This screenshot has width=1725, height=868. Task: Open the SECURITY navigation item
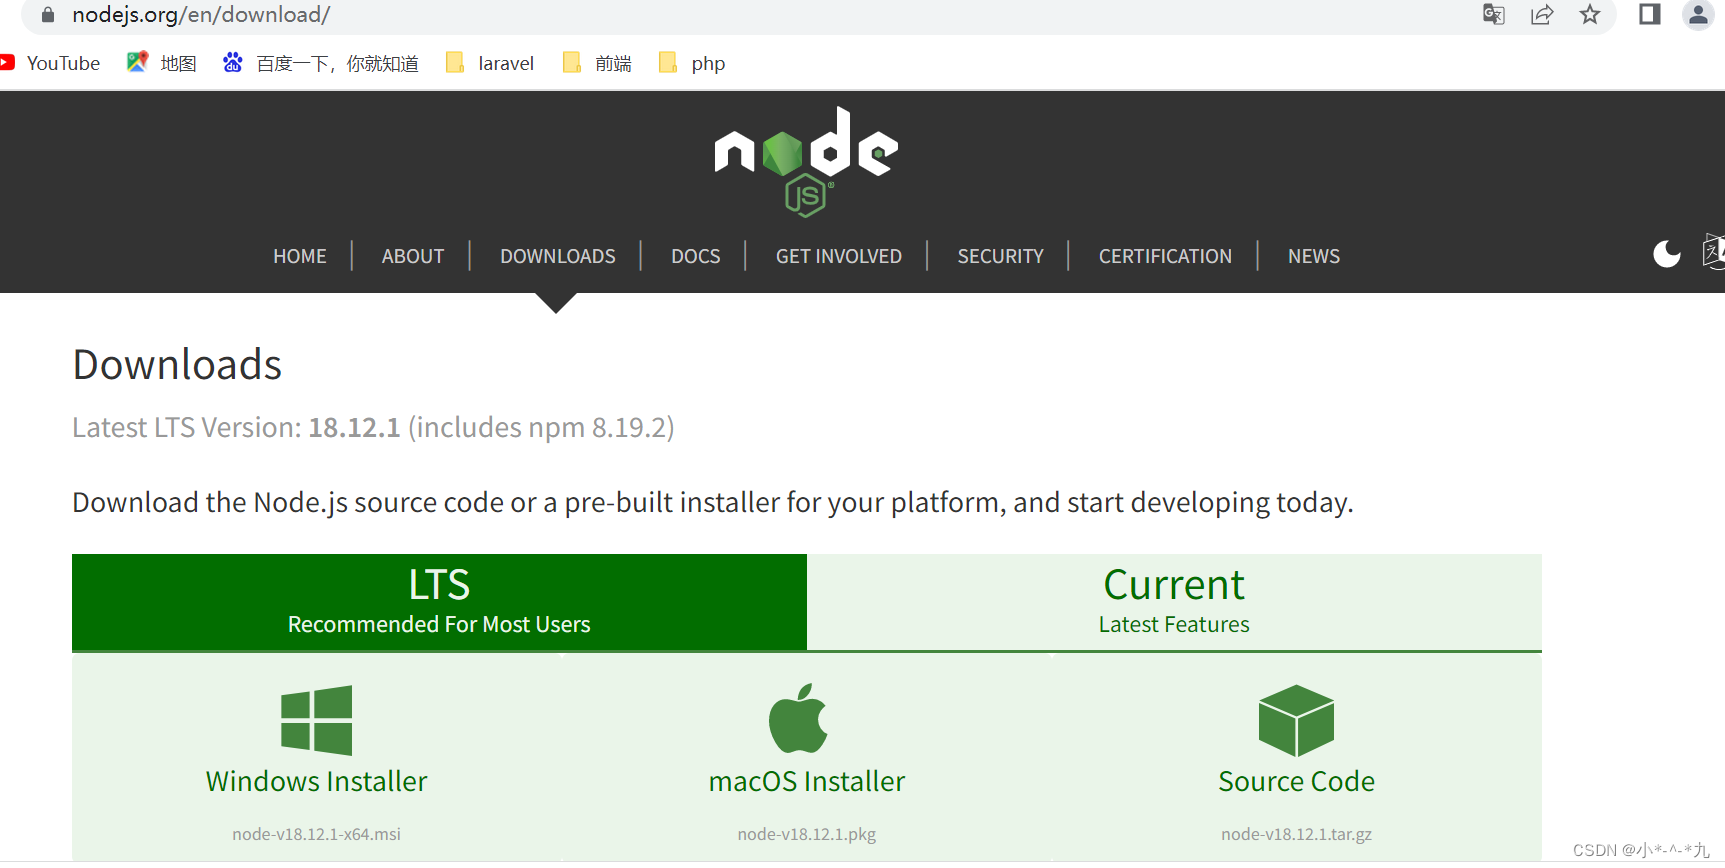[1001, 256]
